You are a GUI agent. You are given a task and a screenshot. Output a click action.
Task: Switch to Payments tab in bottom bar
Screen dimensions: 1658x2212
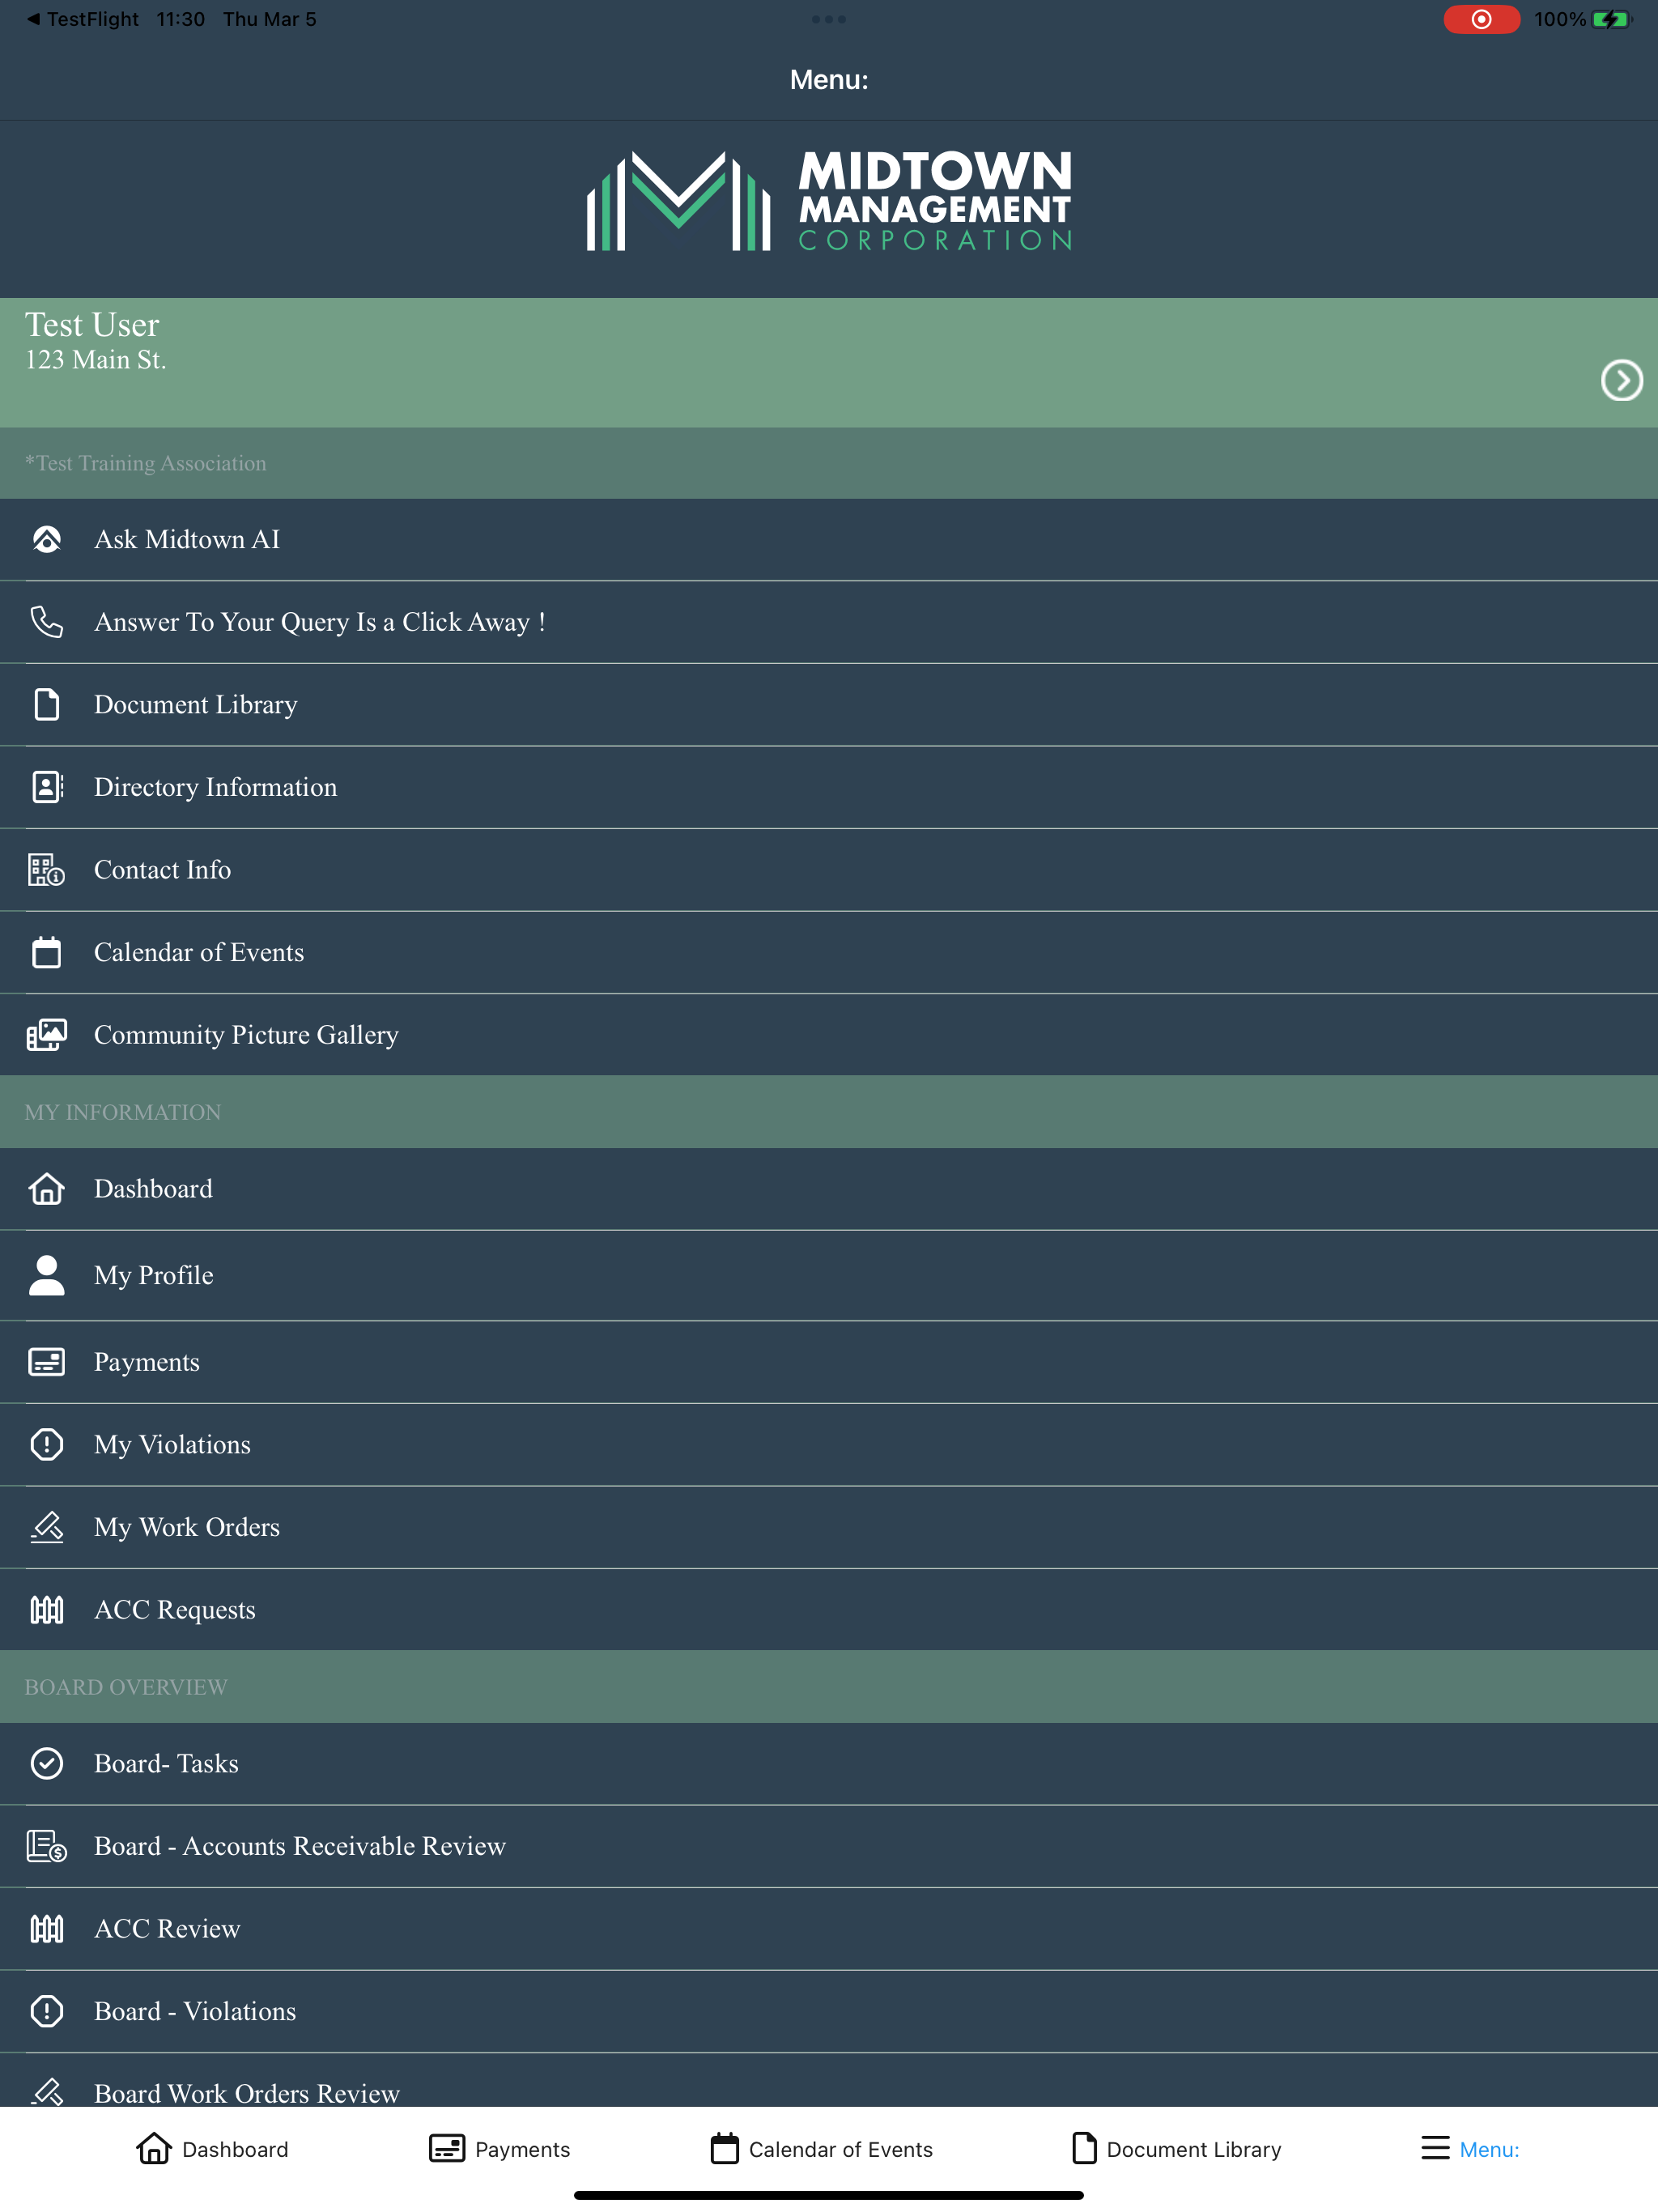[499, 2148]
